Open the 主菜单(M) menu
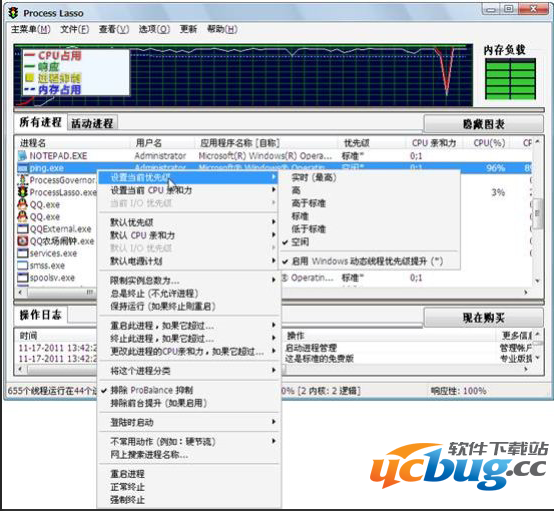Viewport: 554px width, 511px height. pyautogui.click(x=31, y=29)
